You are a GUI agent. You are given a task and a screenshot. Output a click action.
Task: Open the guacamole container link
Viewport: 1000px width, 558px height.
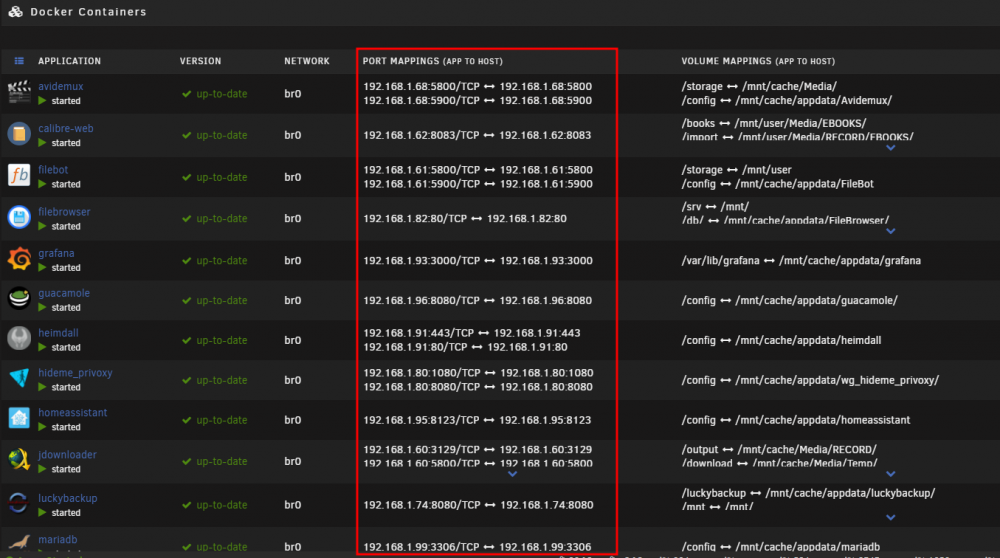(64, 293)
